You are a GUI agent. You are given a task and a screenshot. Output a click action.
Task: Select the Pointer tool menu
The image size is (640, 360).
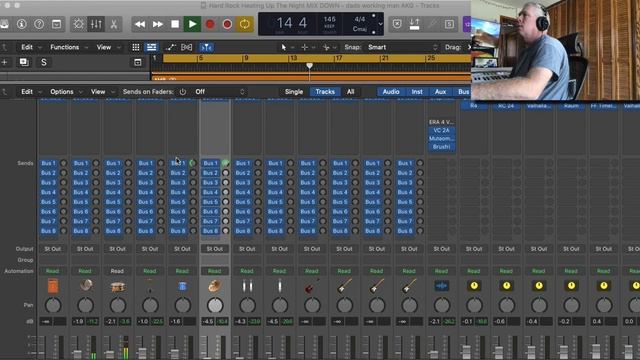point(284,47)
